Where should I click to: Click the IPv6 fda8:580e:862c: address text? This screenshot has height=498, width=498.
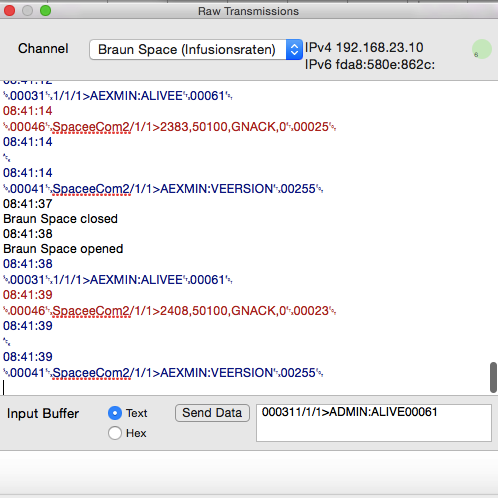click(370, 64)
